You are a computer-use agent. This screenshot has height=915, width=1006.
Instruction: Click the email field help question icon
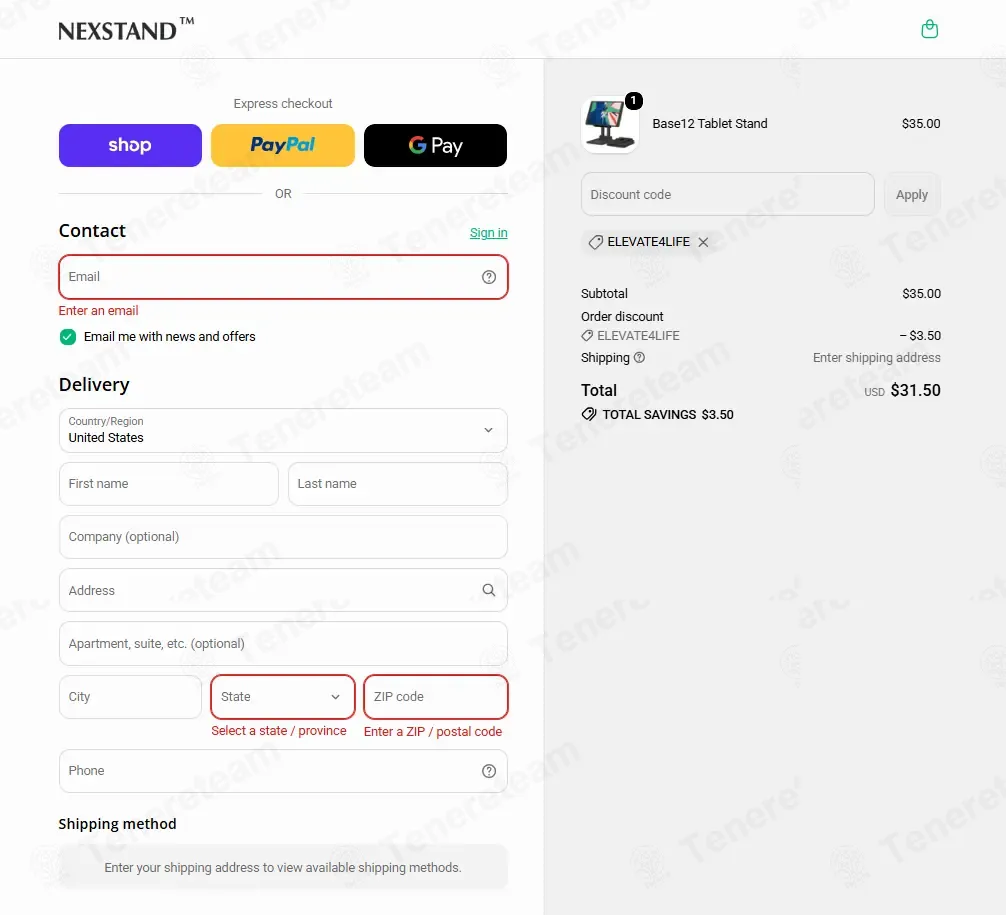tap(489, 277)
